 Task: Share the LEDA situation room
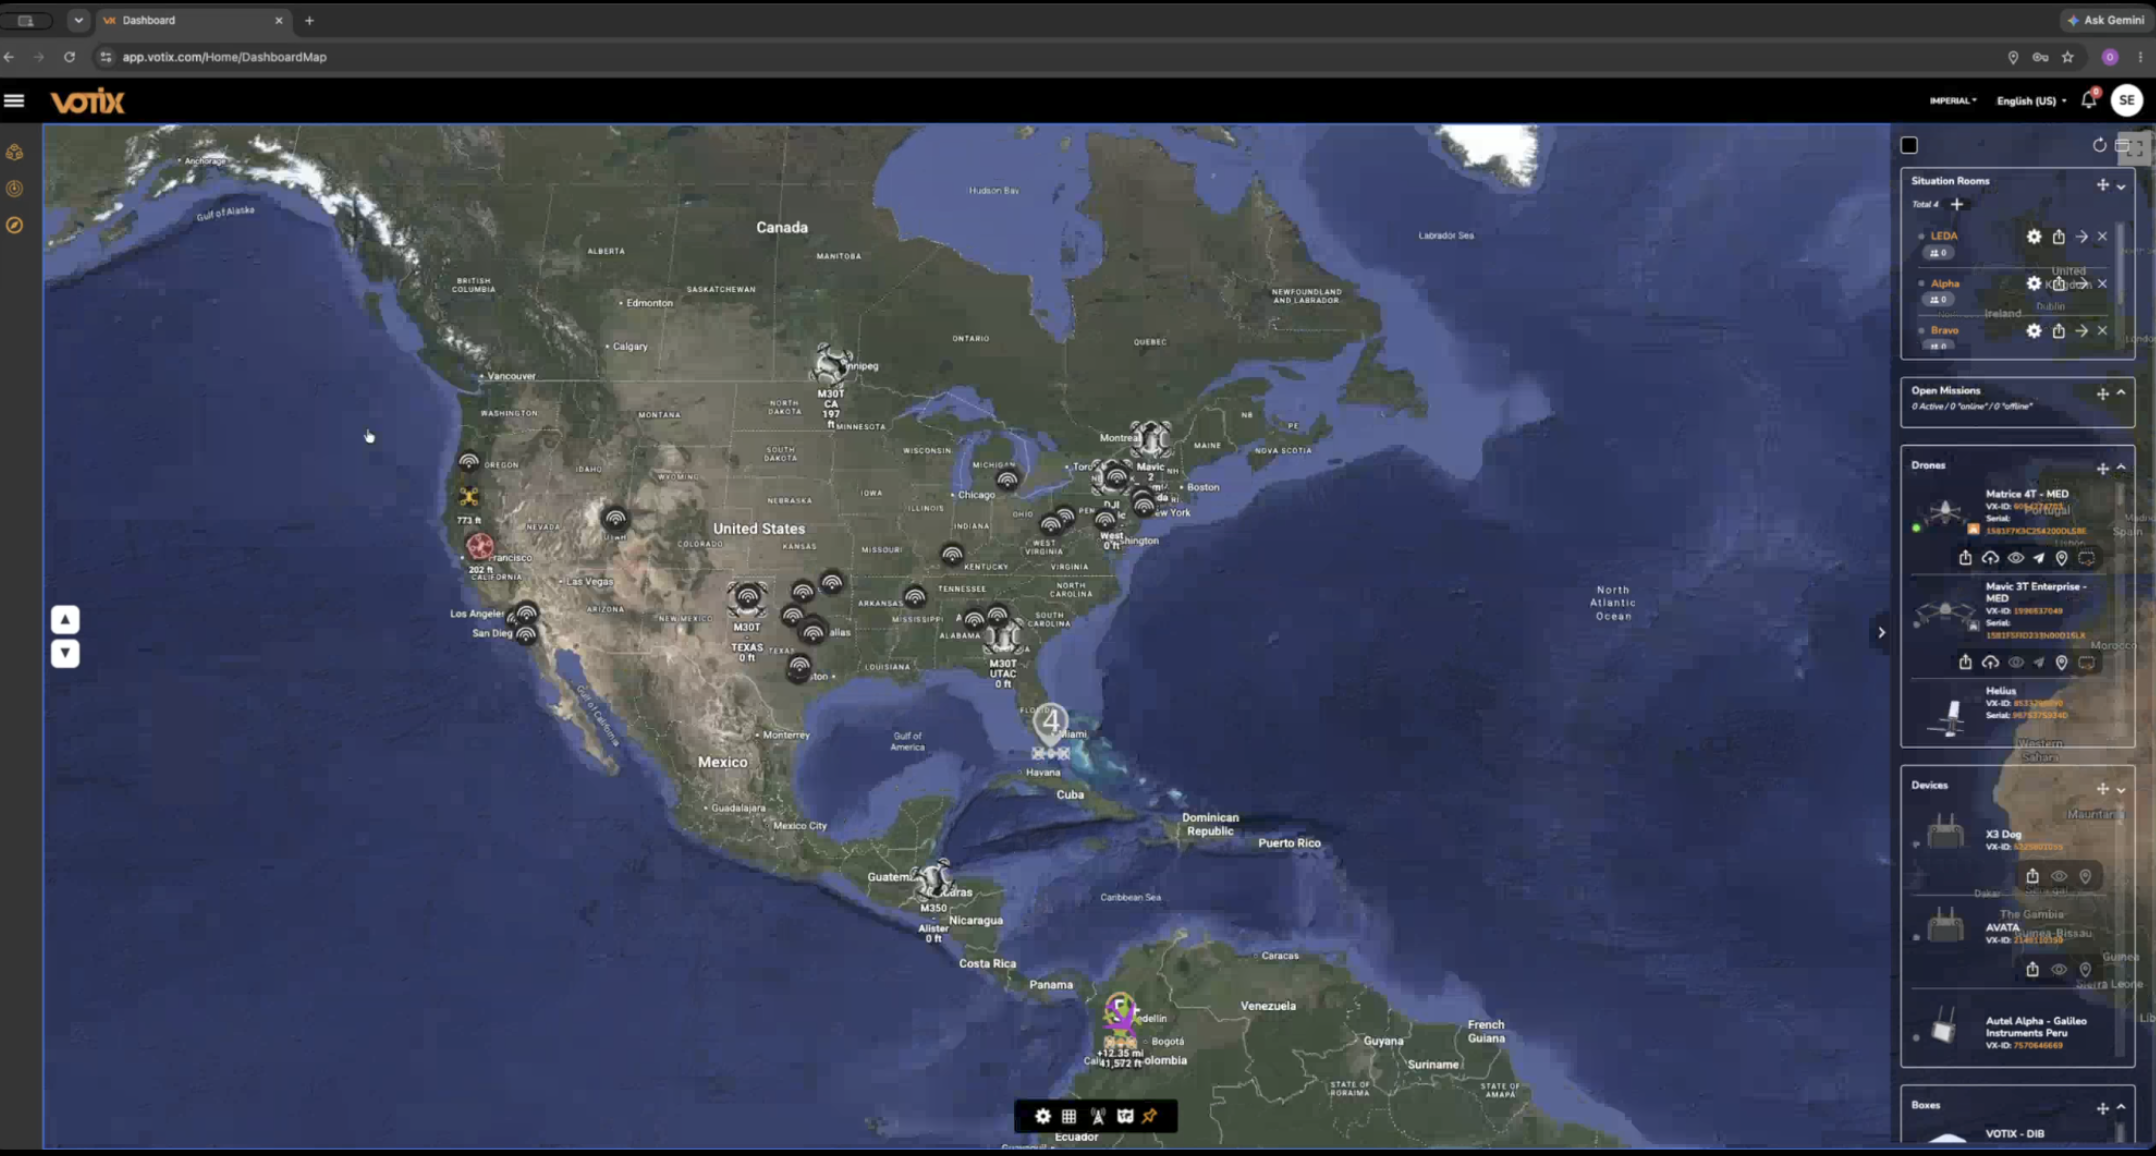pyautogui.click(x=2058, y=237)
